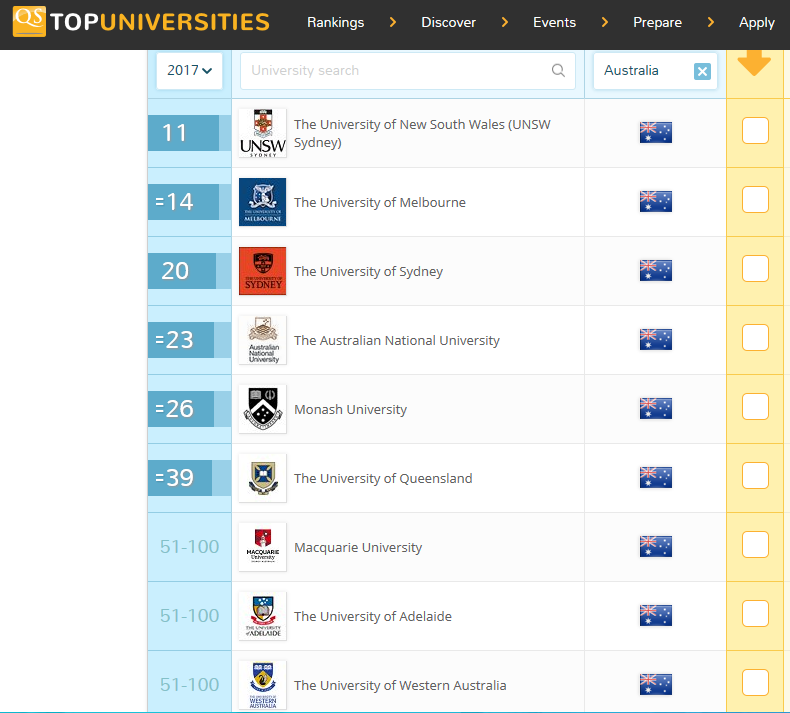Click rank 11 score bar
This screenshot has width=790, height=713.
189,133
